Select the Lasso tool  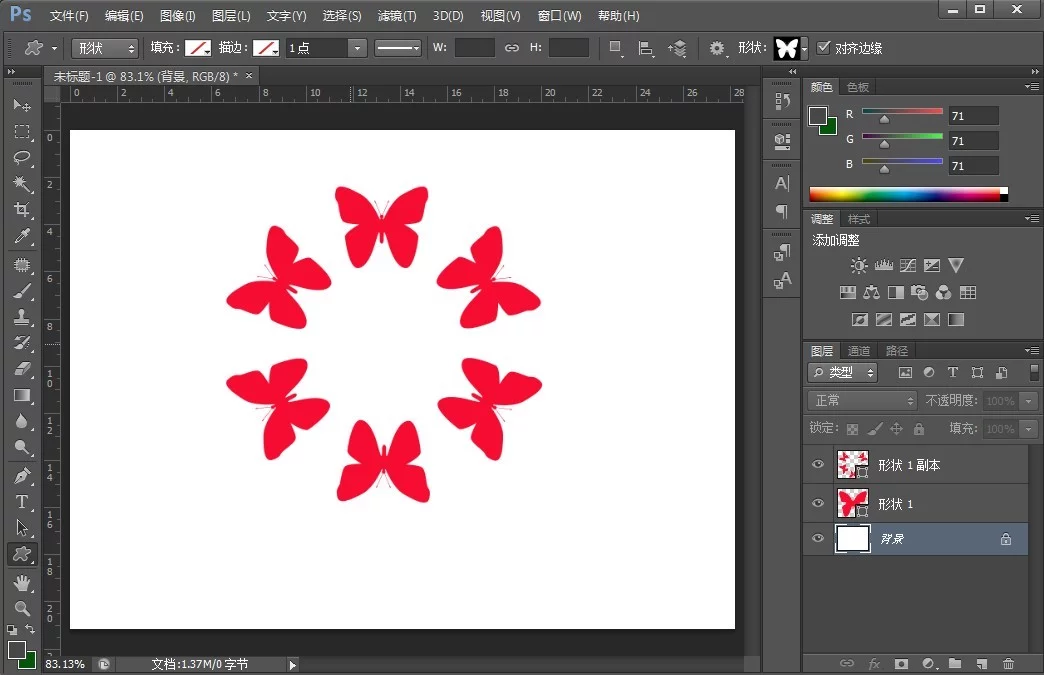[x=22, y=158]
